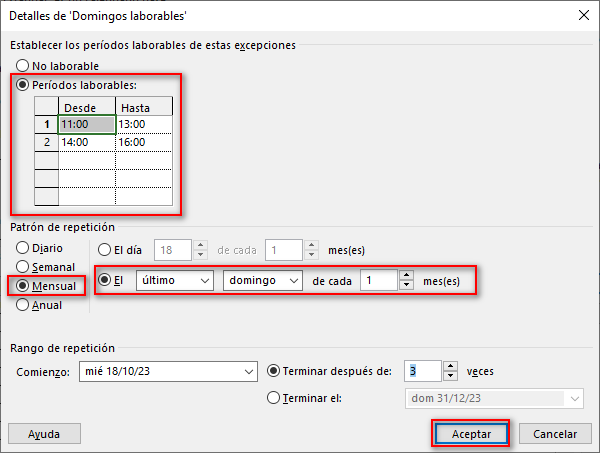The width and height of the screenshot is (600, 453).
Task: Select the 'Terminar el' end date option
Action: [x=274, y=398]
